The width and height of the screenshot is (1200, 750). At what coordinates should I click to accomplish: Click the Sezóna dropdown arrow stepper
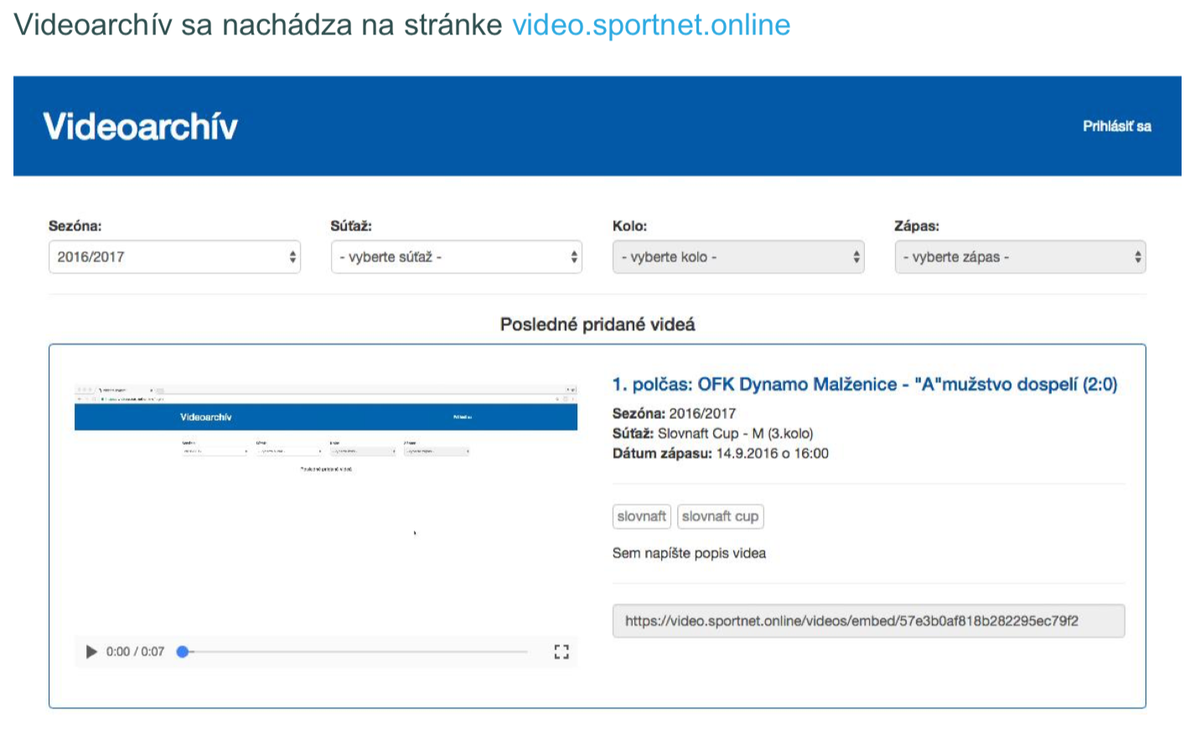292,257
